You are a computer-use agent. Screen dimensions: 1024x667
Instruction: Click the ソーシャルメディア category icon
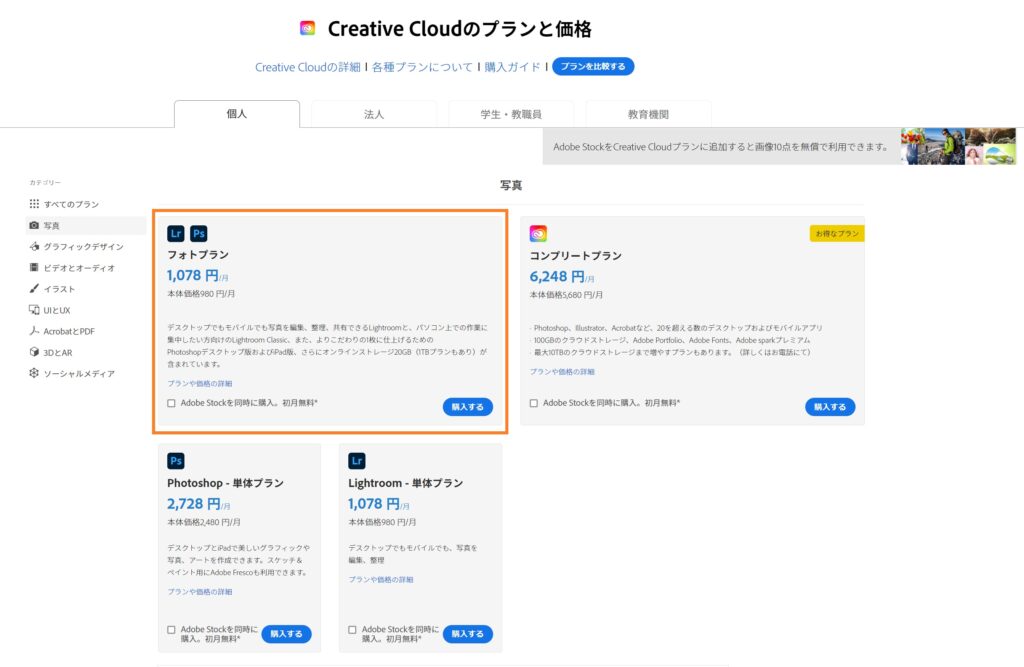34,373
